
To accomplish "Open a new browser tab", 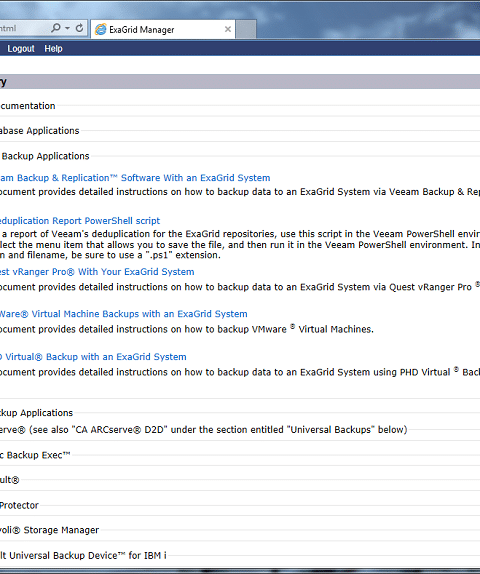I will [246, 29].
